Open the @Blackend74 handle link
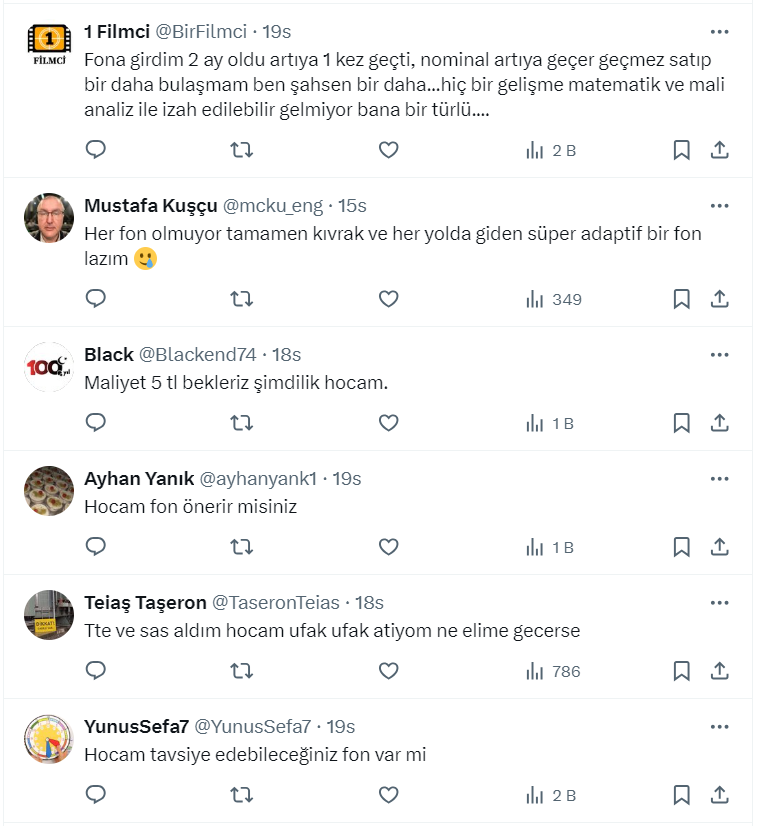The width and height of the screenshot is (761, 826). tap(197, 355)
